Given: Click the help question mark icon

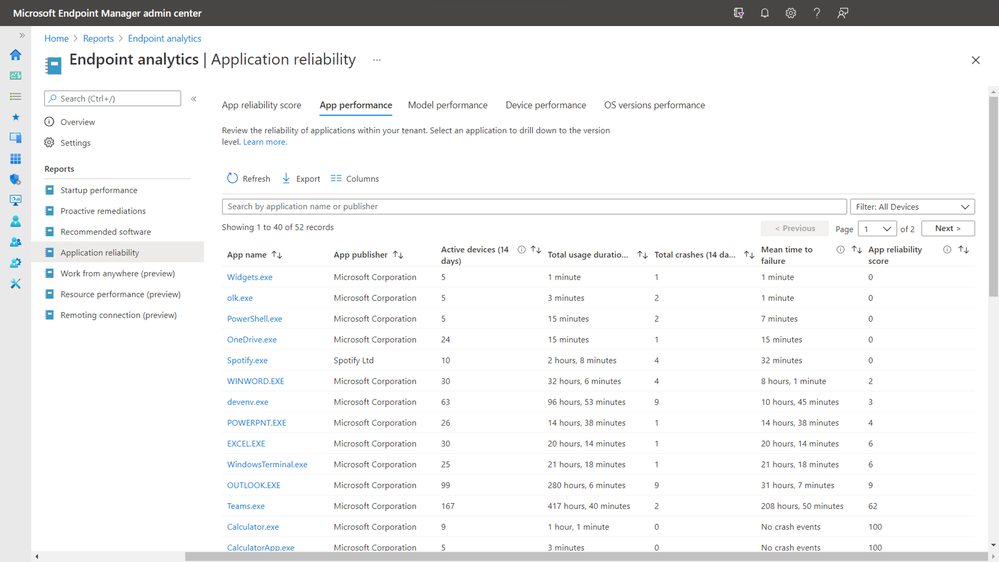Looking at the screenshot, I should 817,13.
